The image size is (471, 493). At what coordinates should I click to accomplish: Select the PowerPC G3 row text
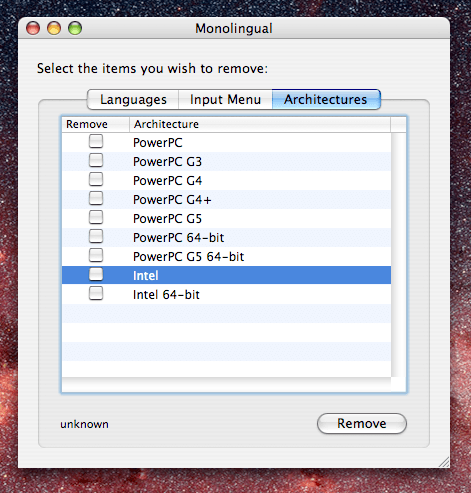[167, 162]
